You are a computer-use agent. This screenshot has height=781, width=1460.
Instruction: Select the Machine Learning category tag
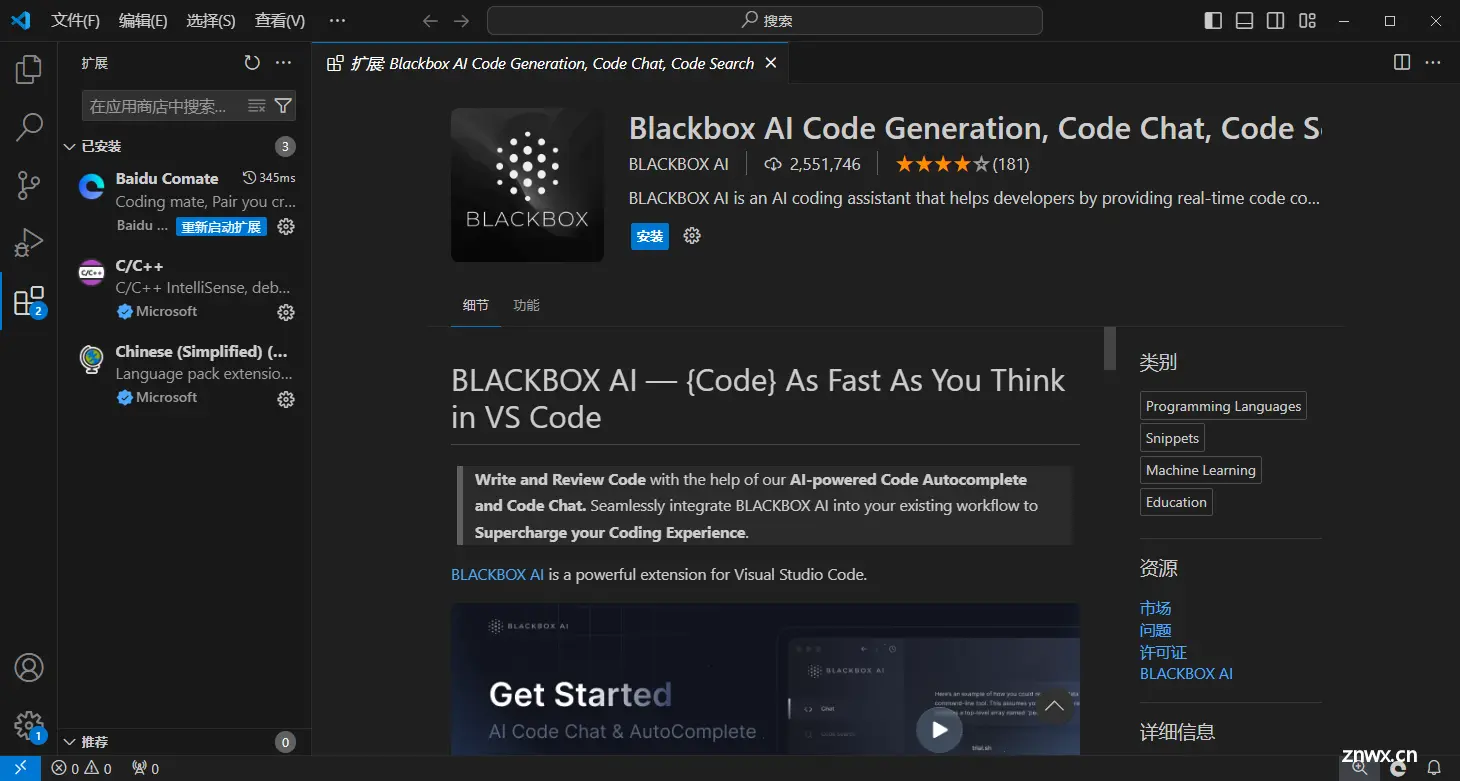pyautogui.click(x=1200, y=470)
